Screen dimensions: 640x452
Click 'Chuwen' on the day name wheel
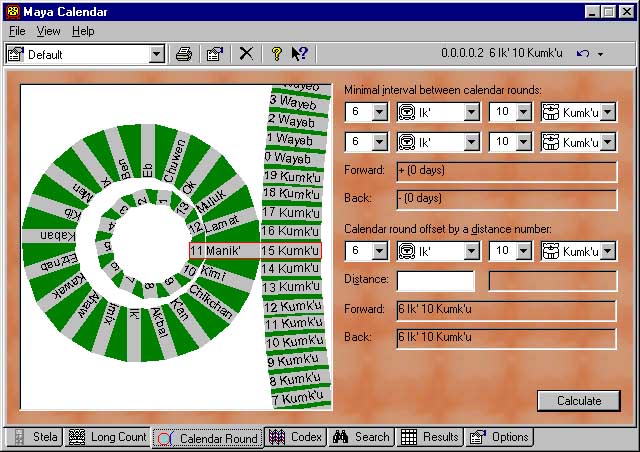click(174, 160)
